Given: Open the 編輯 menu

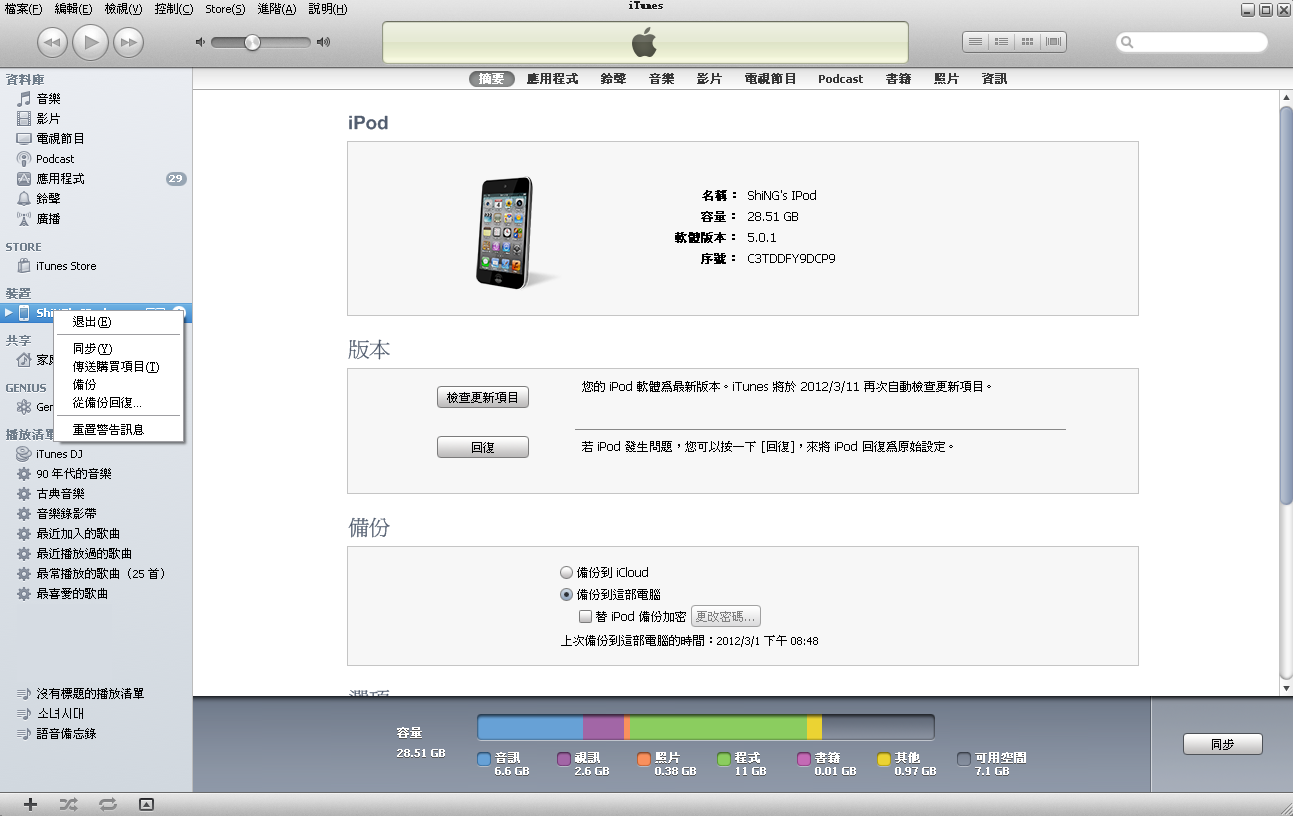Looking at the screenshot, I should tap(74, 9).
